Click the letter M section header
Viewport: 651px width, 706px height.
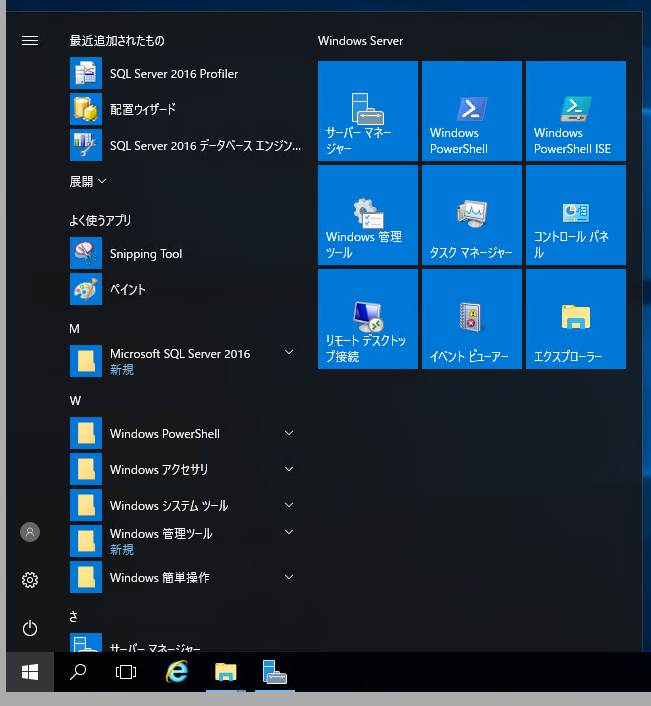click(74, 329)
